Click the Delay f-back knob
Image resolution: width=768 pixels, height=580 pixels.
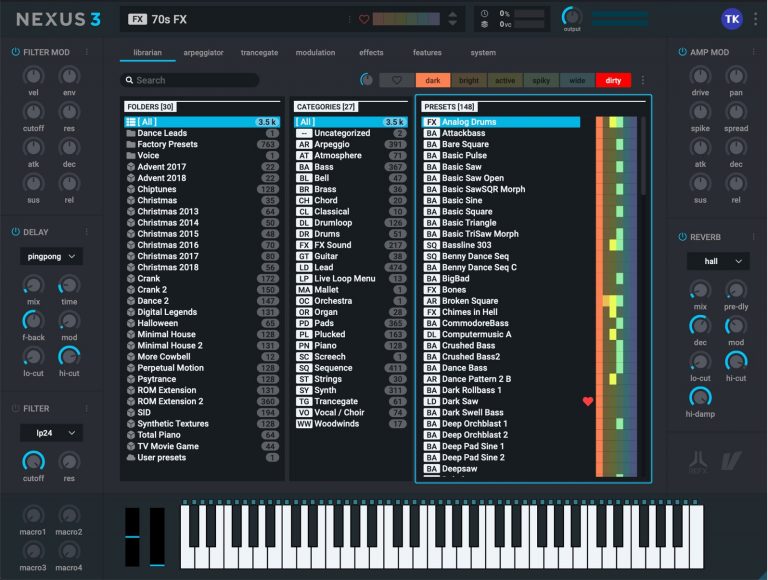[33, 321]
